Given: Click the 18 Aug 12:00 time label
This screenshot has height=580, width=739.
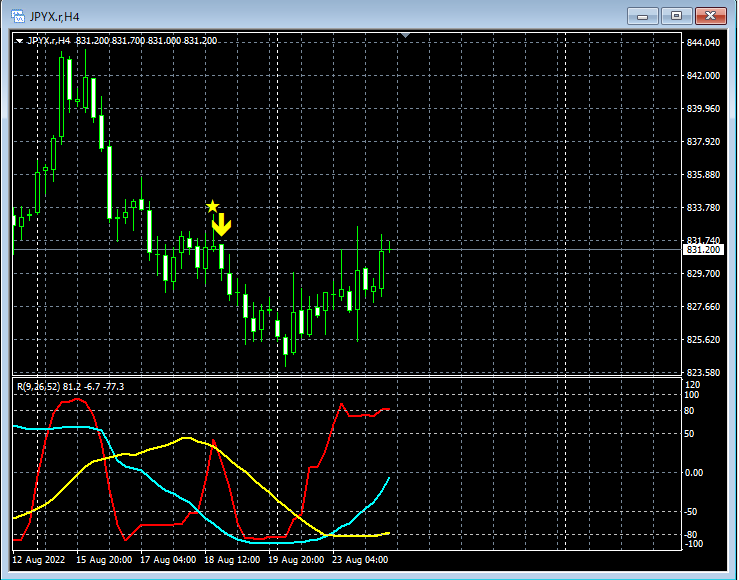Looking at the screenshot, I should [x=232, y=560].
